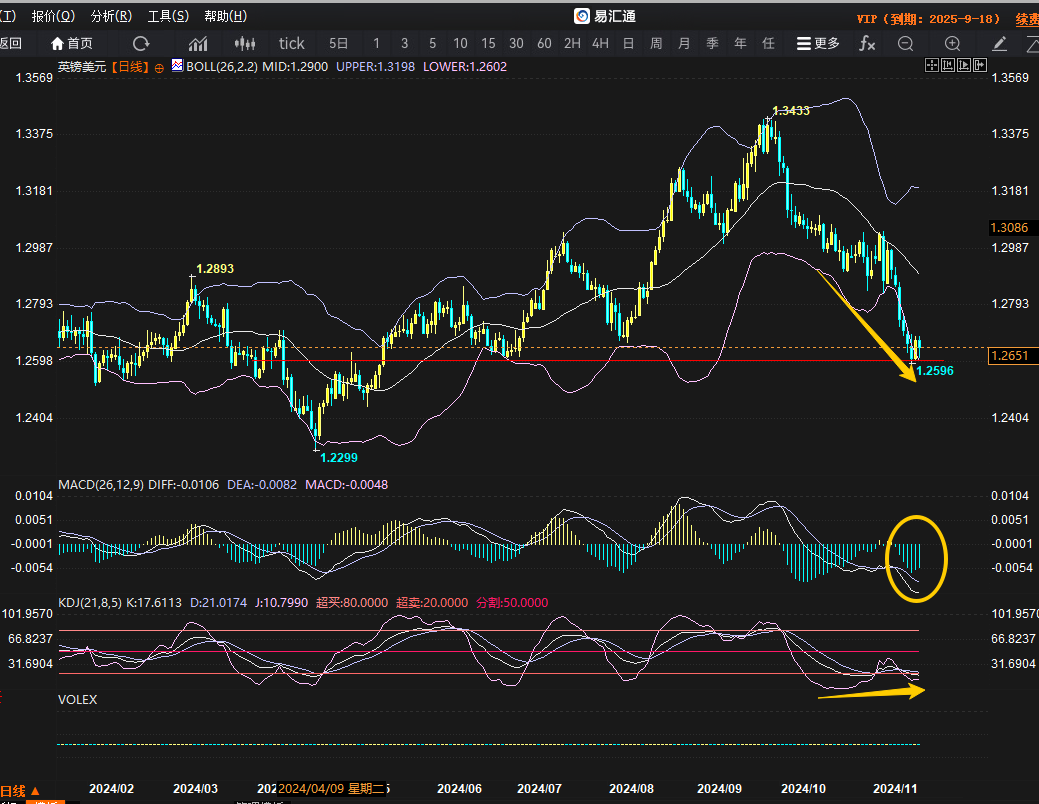1039x804 pixels.
Task: Open the 分析(R) menu
Action: (110, 16)
